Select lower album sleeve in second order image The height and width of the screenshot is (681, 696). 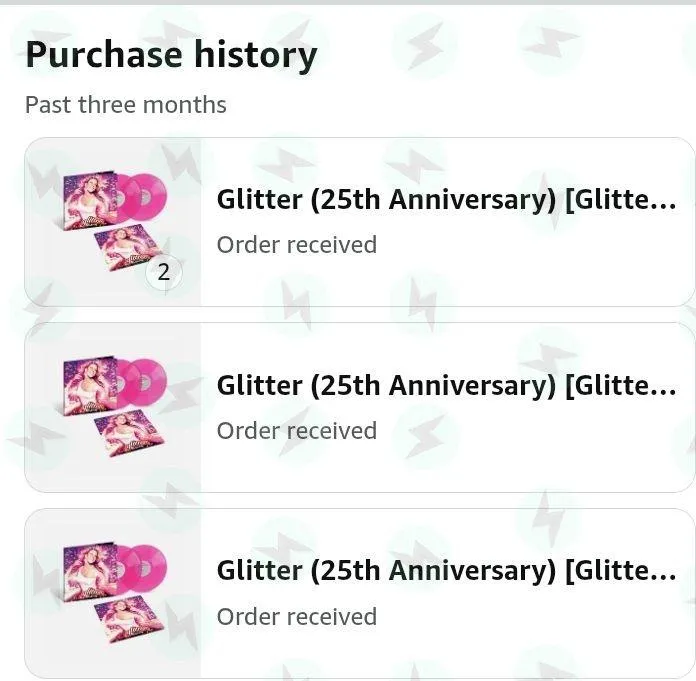tap(129, 433)
